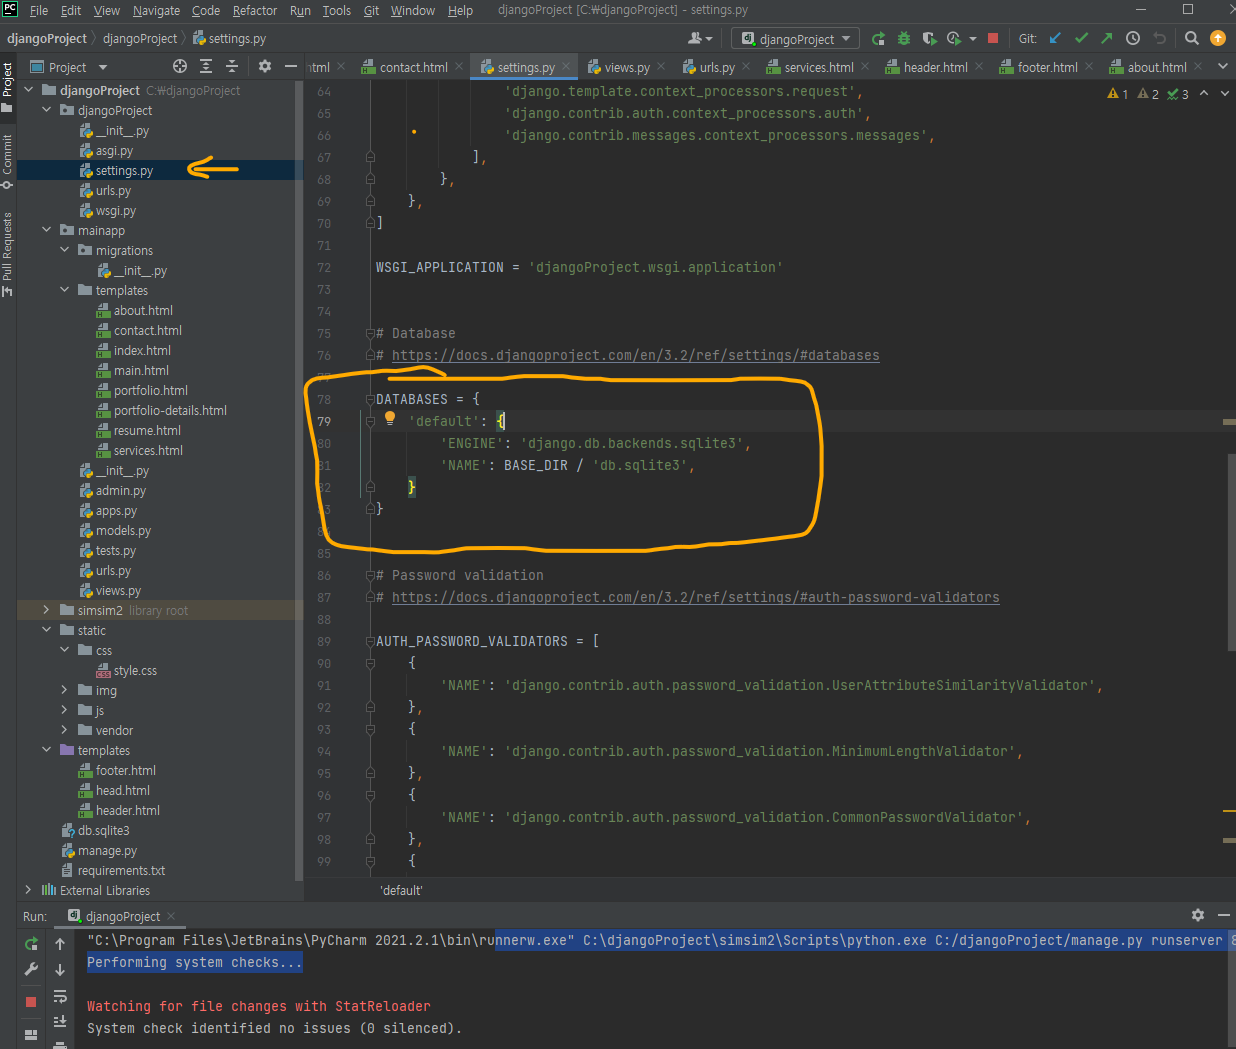This screenshot has height=1049, width=1236.
Task: Select models.py in project tree
Action: click(123, 530)
